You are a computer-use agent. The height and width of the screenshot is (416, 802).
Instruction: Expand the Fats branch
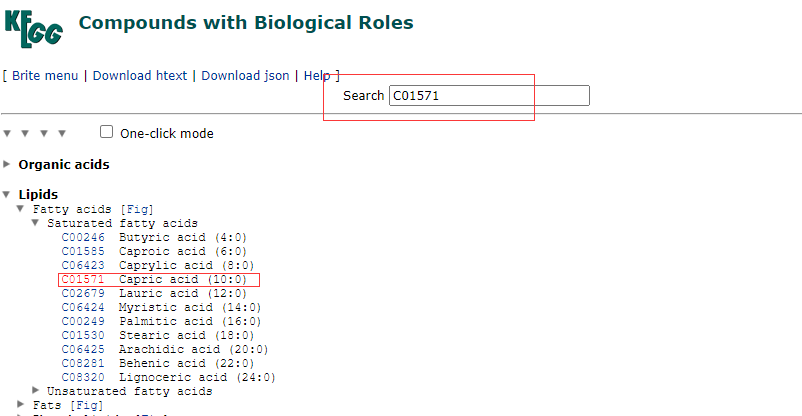pos(22,405)
